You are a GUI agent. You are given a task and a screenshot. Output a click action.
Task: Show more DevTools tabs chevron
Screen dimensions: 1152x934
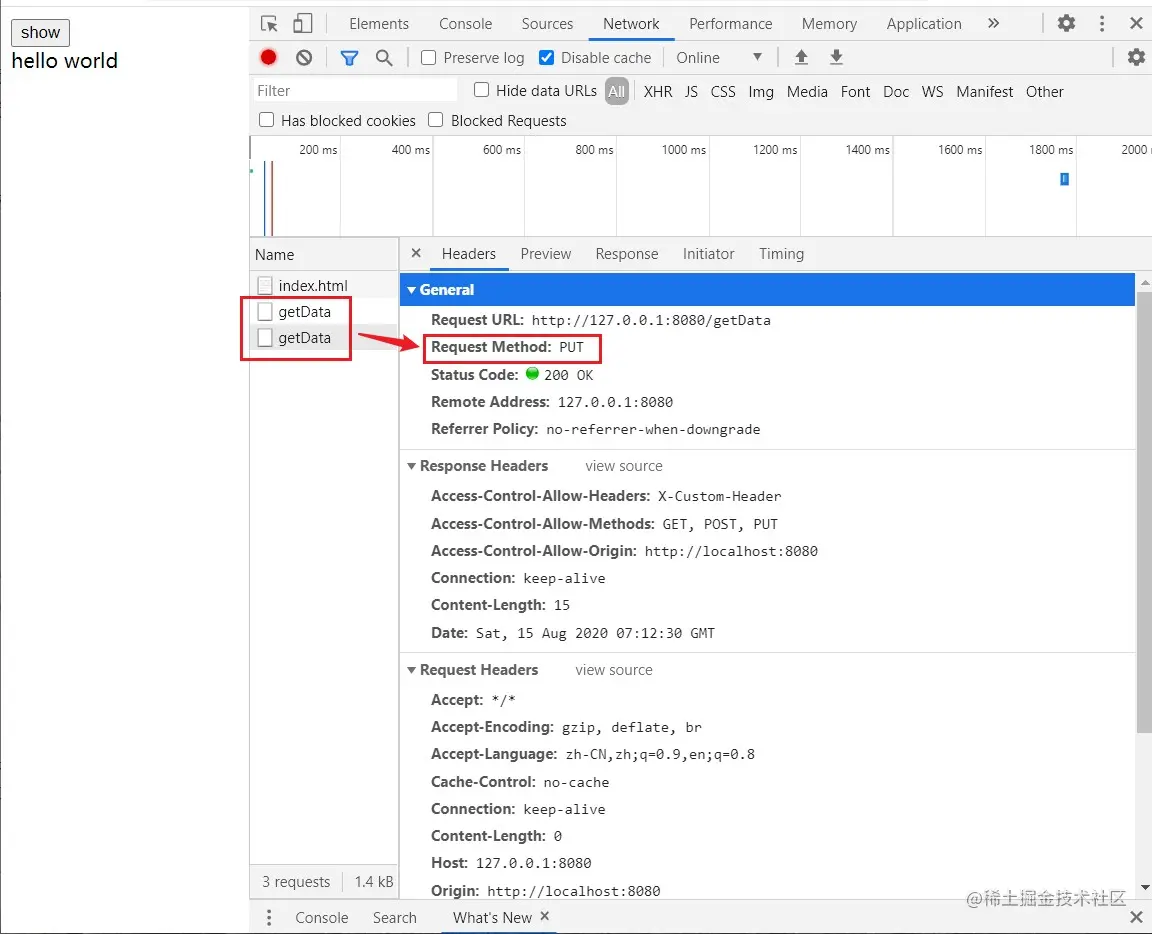[993, 24]
